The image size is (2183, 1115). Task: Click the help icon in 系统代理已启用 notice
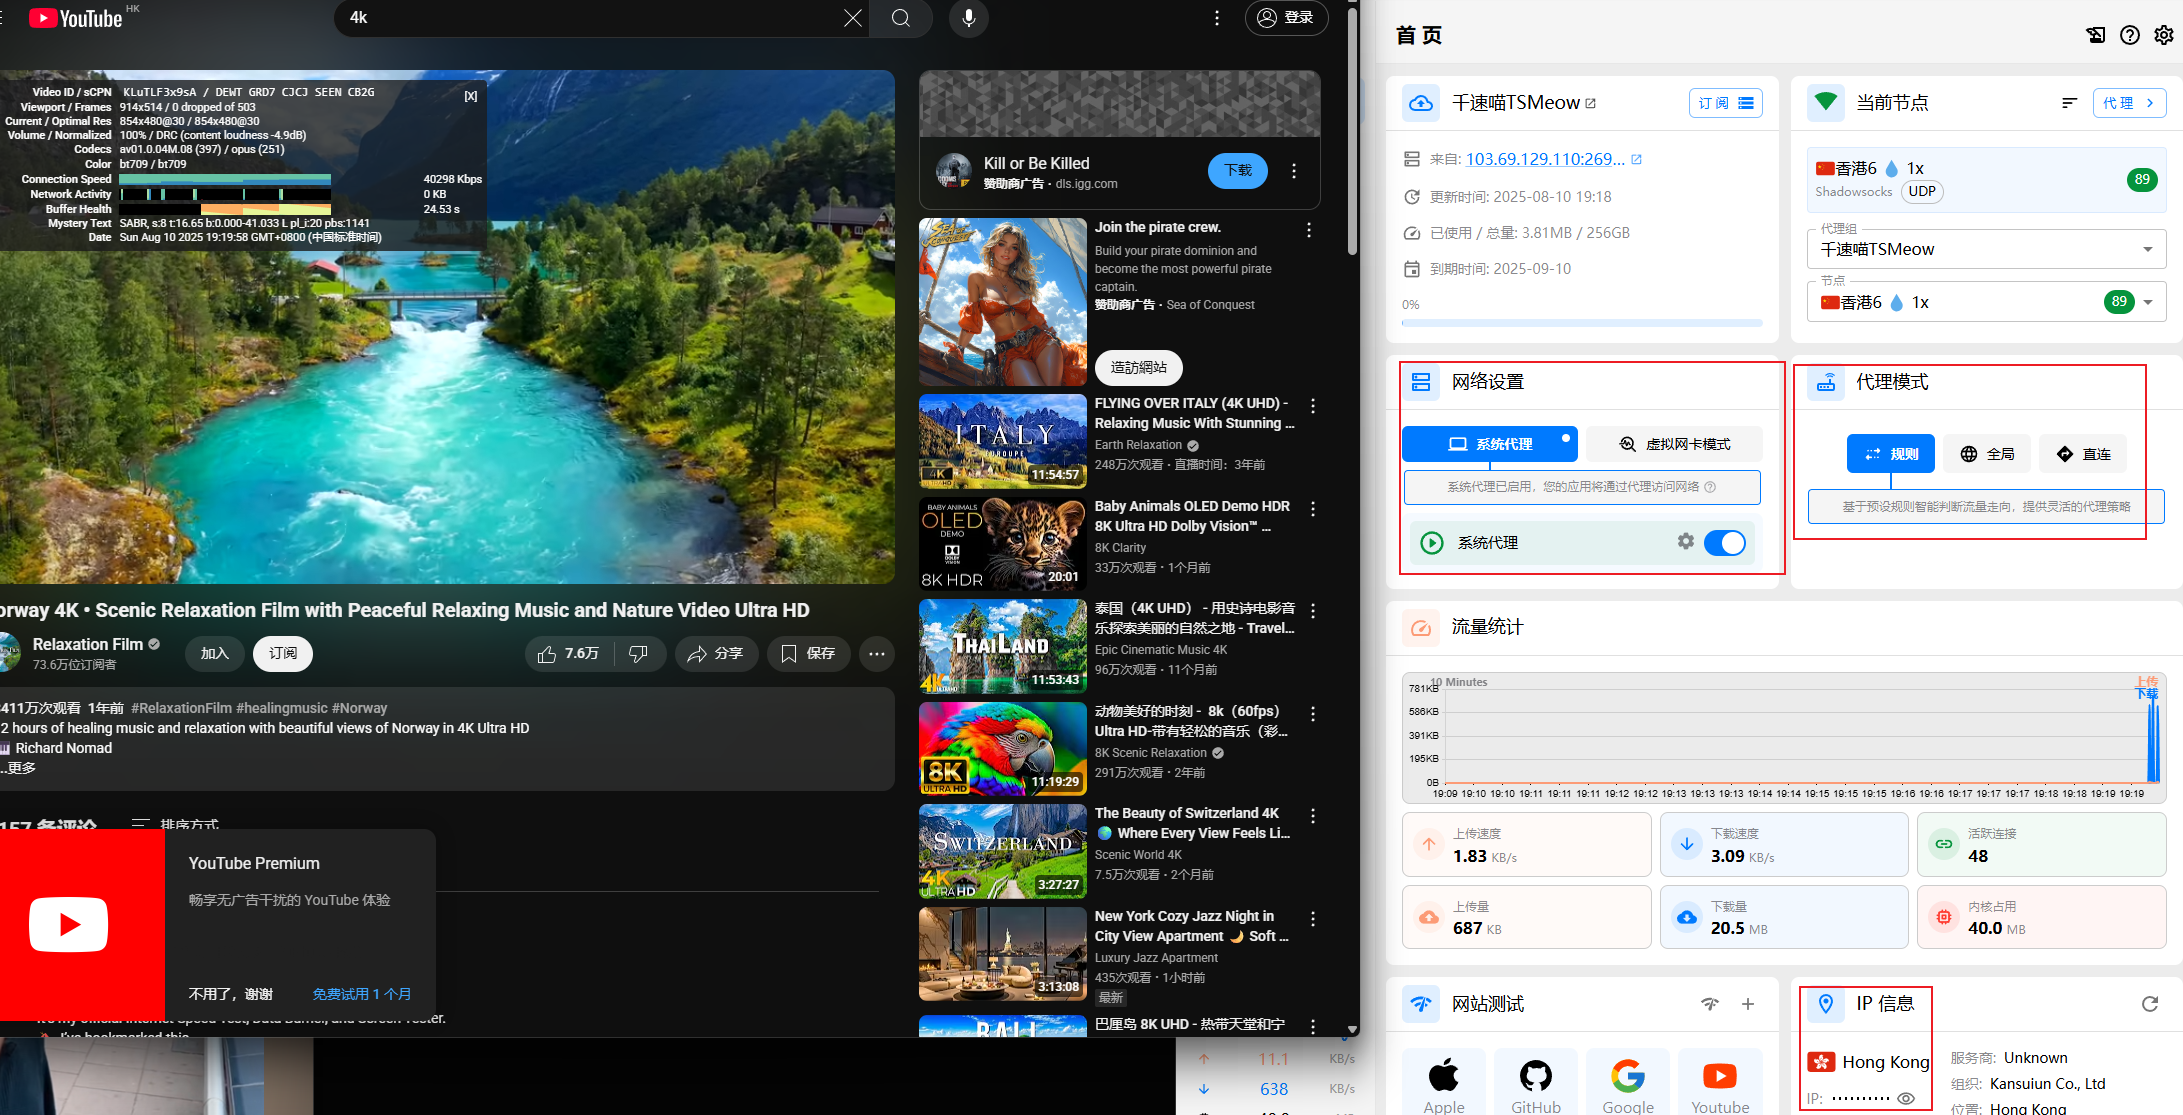pyautogui.click(x=1710, y=487)
